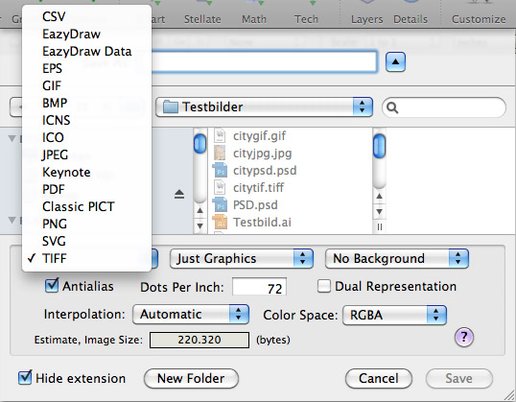Uncheck the Antialias checkbox

(52, 286)
